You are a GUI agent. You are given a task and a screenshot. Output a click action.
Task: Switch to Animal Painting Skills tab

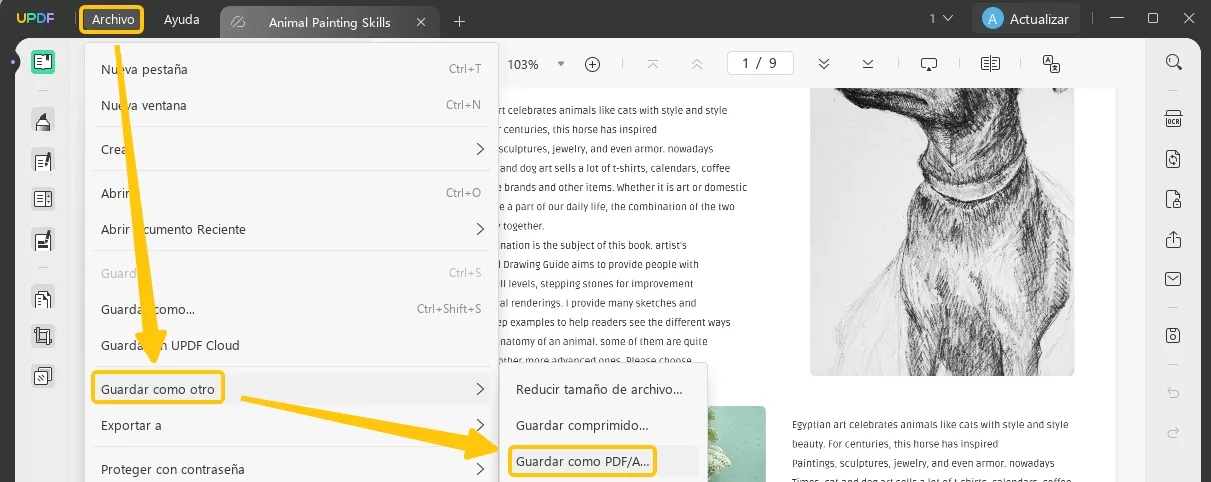329,21
